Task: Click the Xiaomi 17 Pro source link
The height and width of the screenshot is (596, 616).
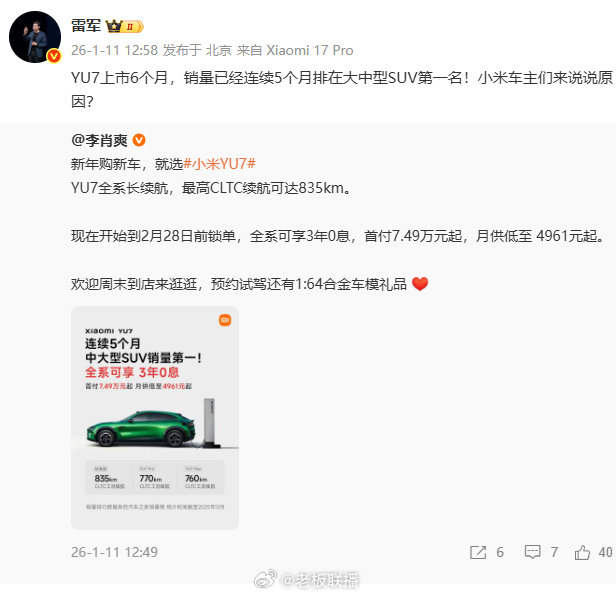Action: click(x=310, y=50)
